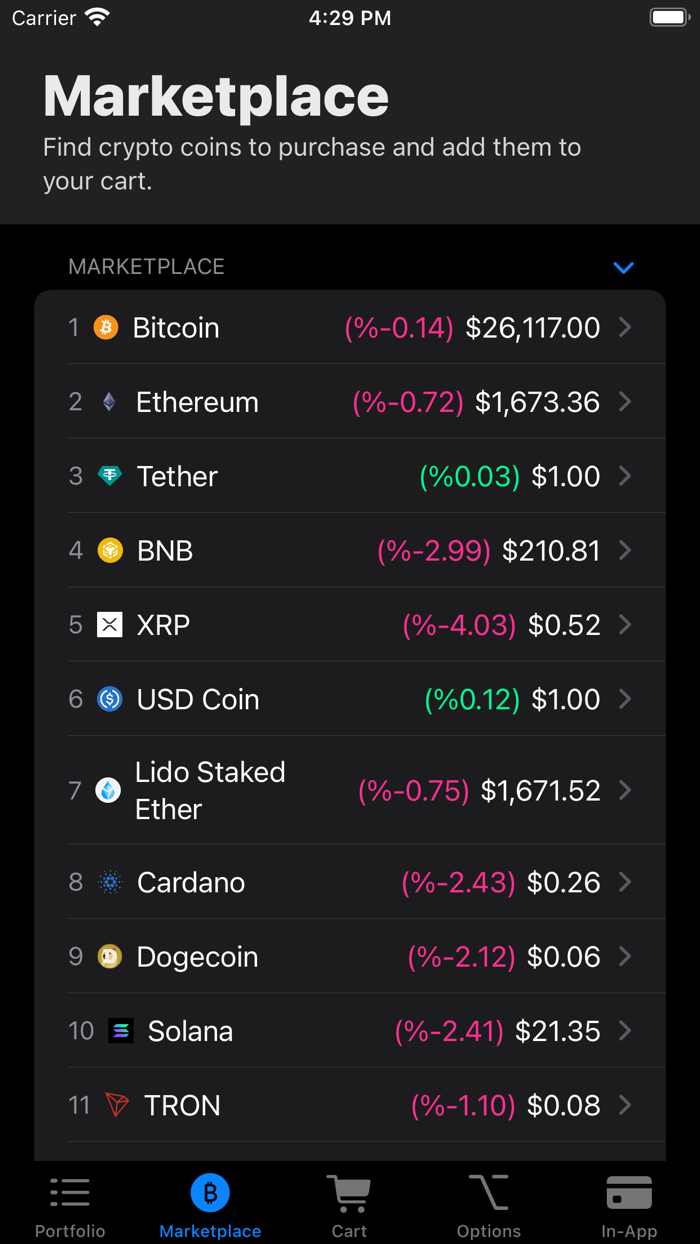Screen dimensions: 700x1244
Task: Open Lido Staked Ether details
Action: point(625,790)
